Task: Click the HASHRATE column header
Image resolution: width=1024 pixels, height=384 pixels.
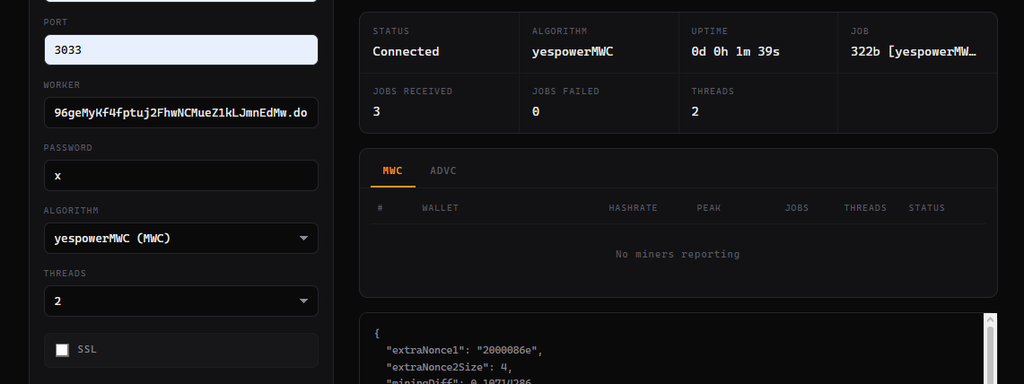Action: point(633,208)
